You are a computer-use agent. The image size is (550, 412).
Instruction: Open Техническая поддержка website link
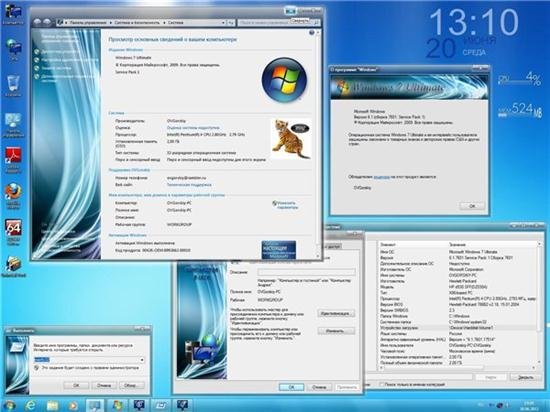(189, 184)
